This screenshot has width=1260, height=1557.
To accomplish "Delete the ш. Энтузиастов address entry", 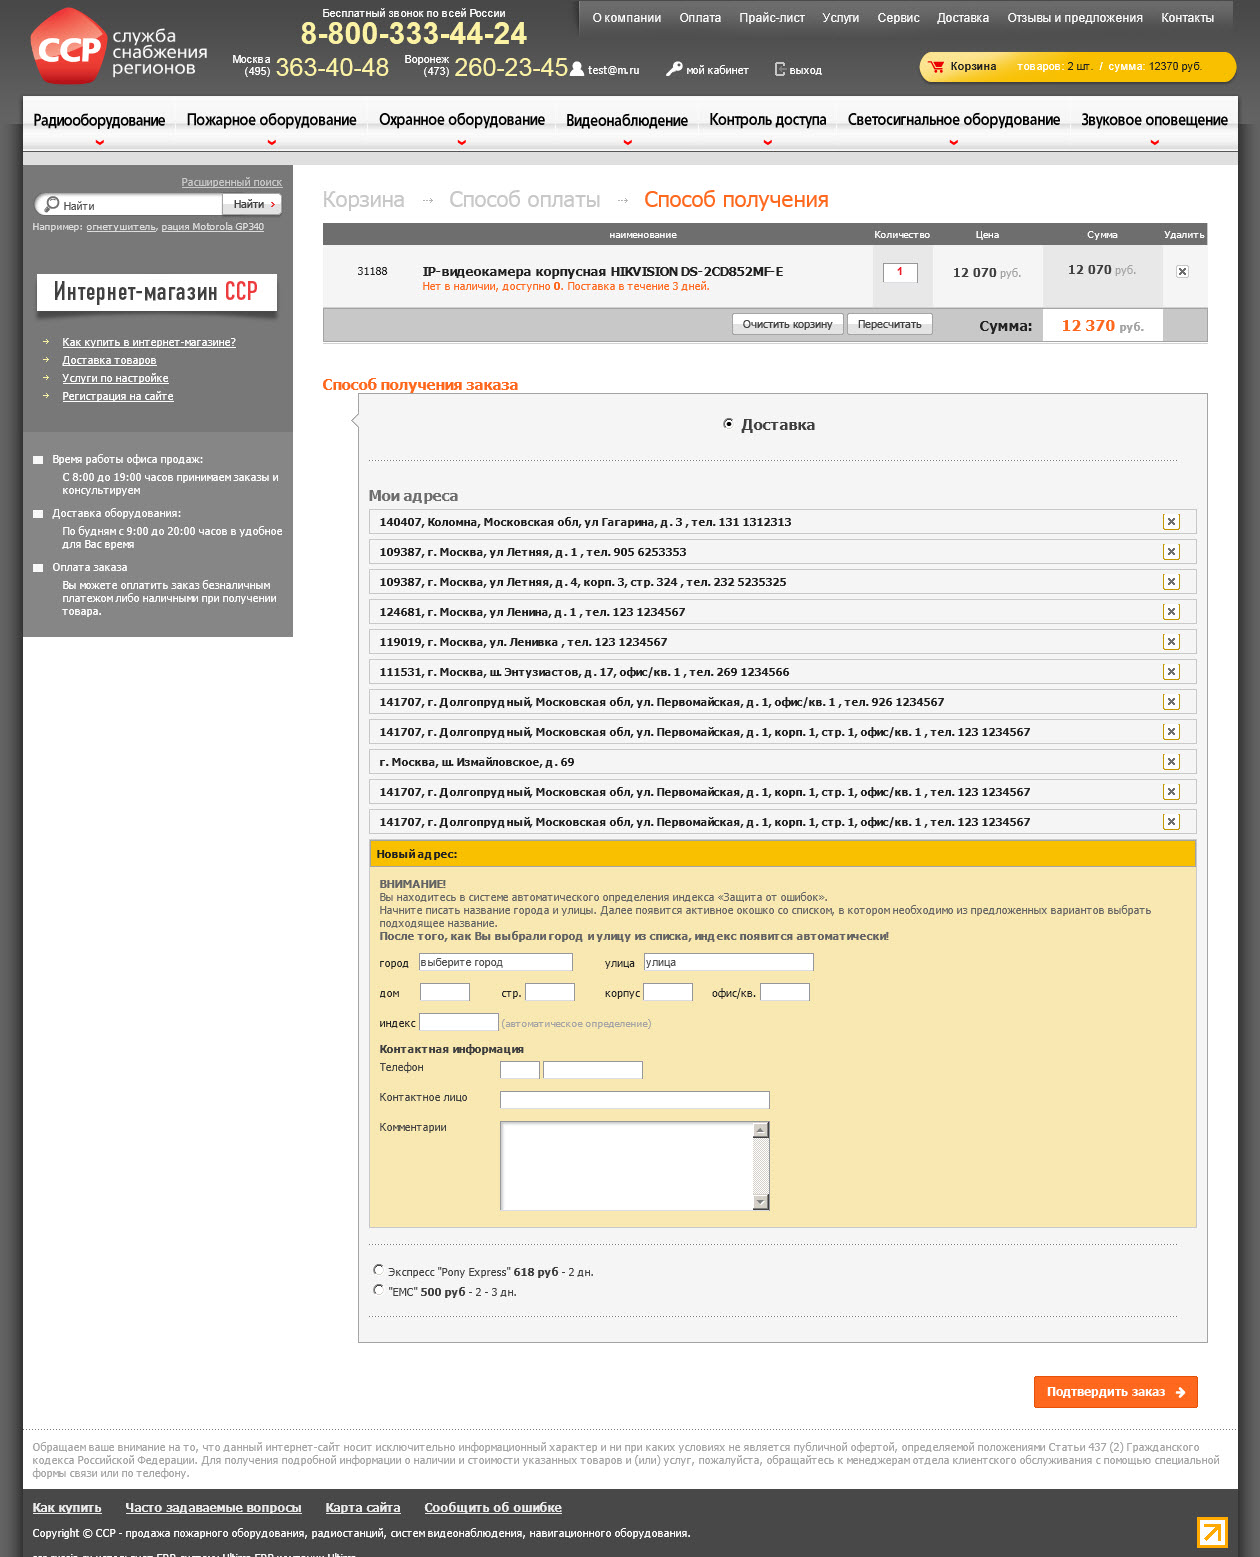I will point(1171,672).
